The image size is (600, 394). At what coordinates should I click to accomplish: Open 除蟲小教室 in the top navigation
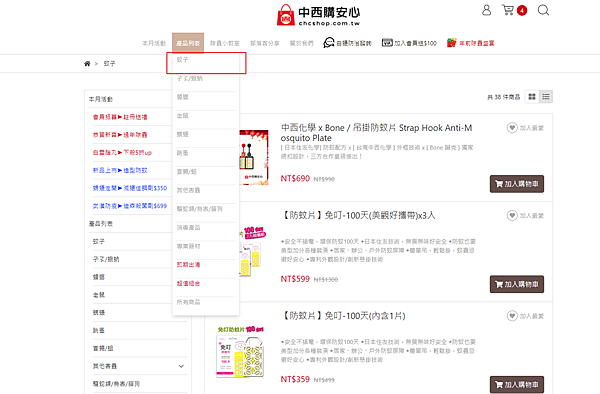pyautogui.click(x=225, y=43)
